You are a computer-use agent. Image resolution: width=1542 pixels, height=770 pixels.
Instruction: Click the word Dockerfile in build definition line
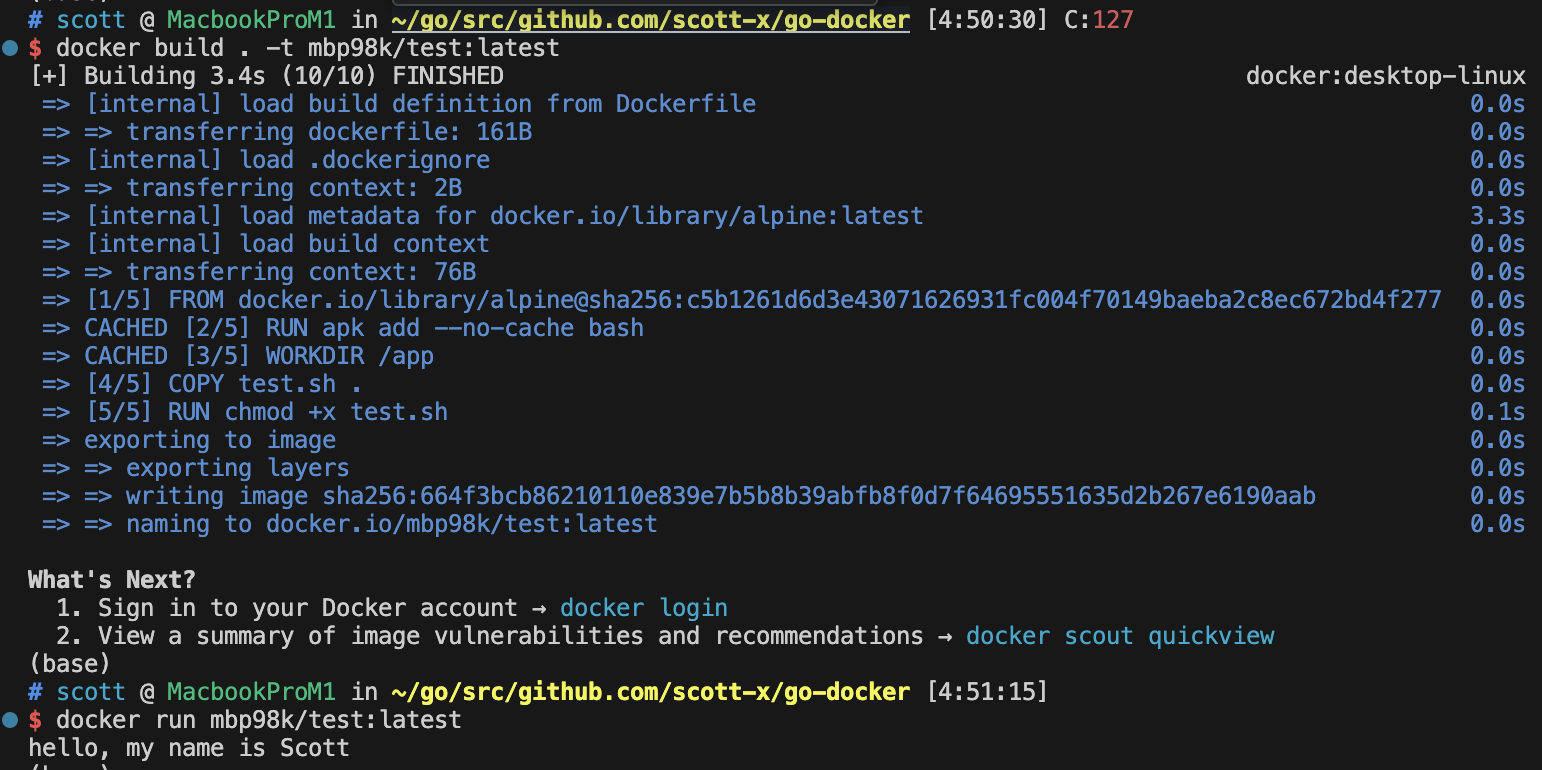685,104
